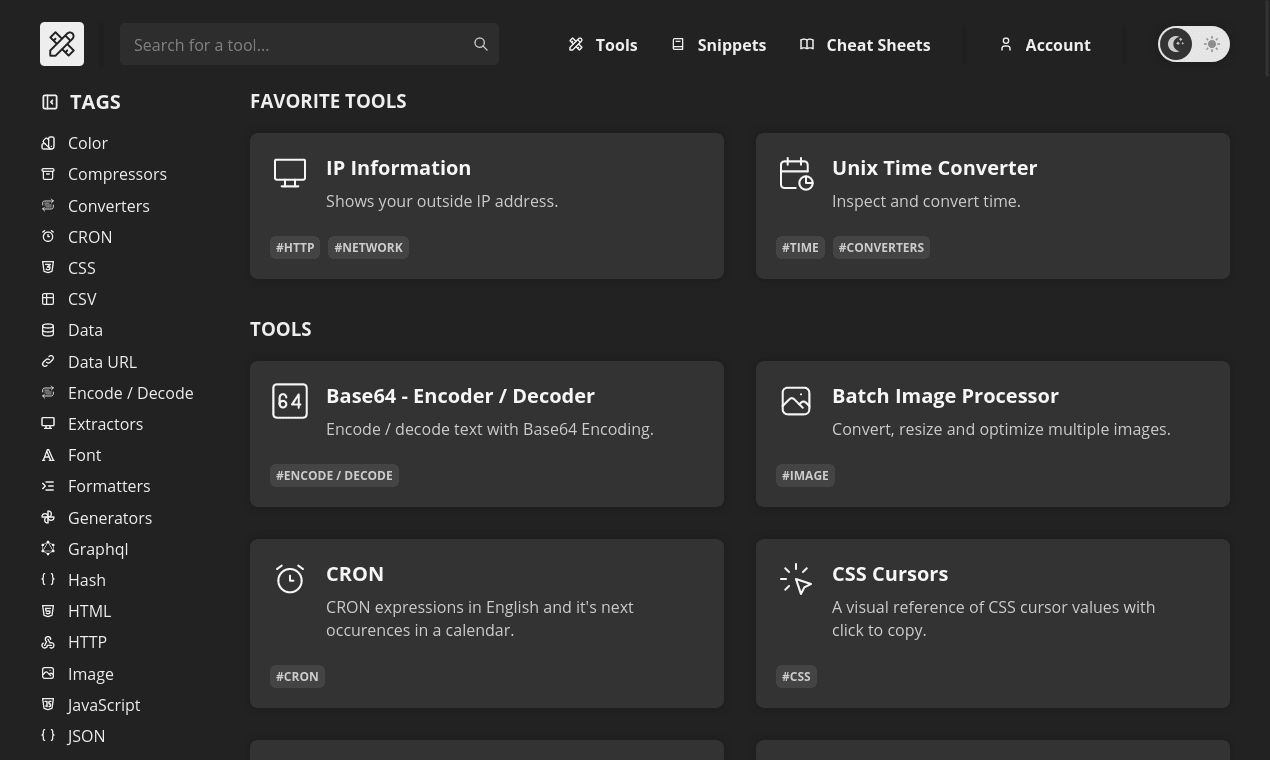Image resolution: width=1270 pixels, height=760 pixels.
Task: Switch to dark mode moon toggle
Action: (x=1176, y=44)
